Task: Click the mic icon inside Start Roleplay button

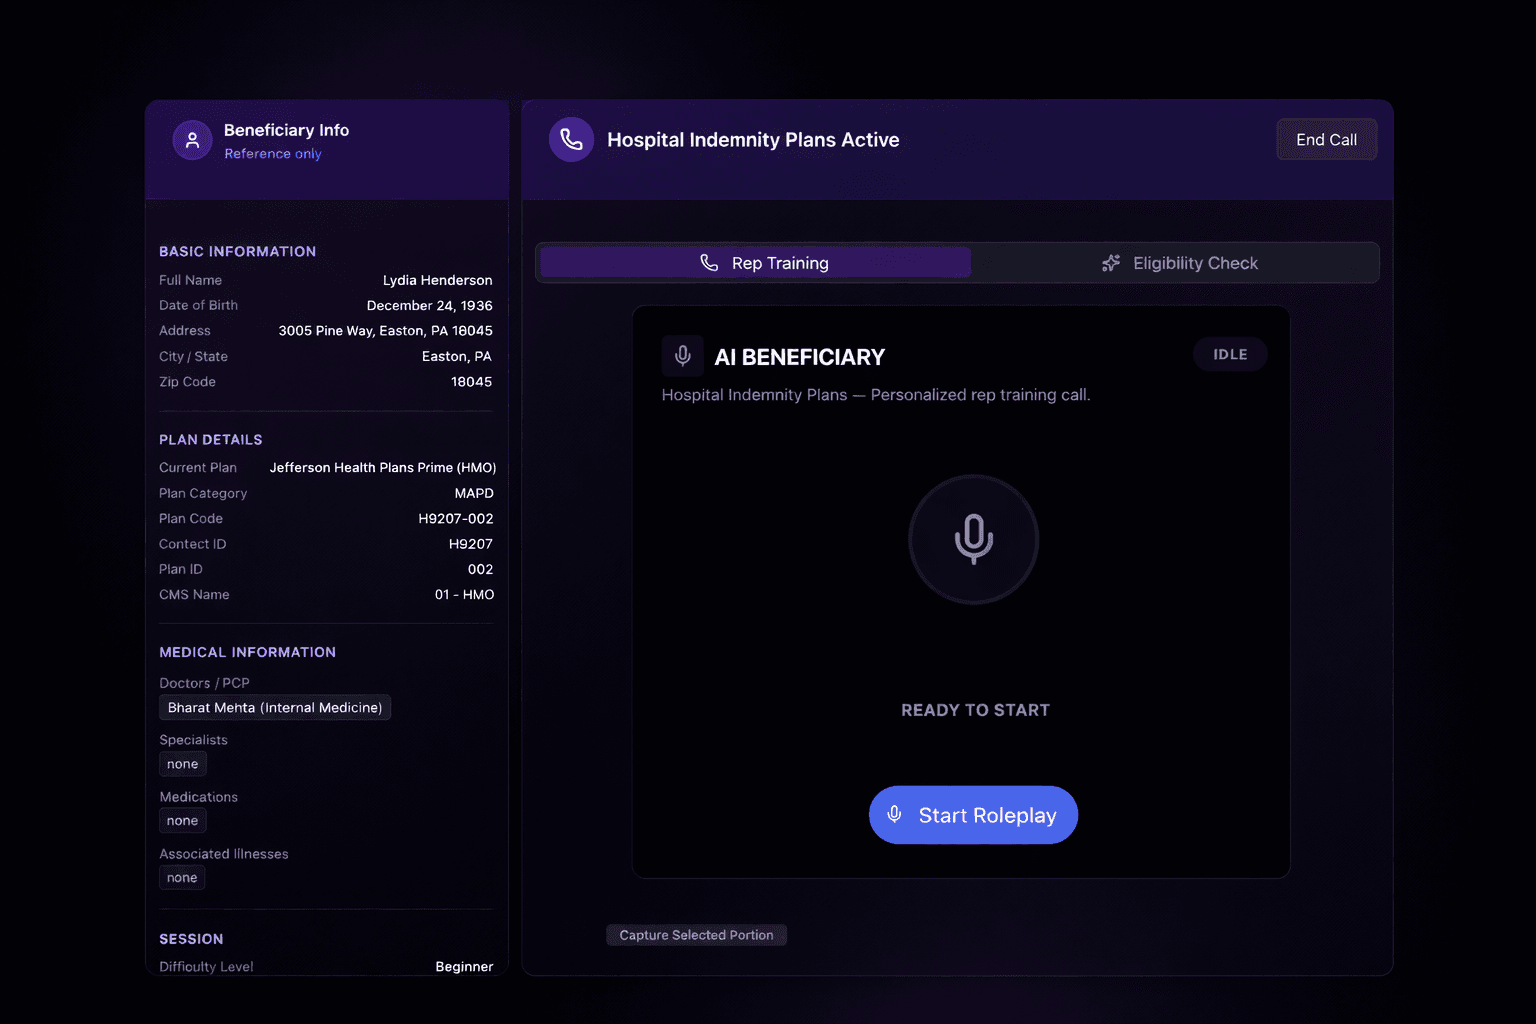Action: click(895, 815)
